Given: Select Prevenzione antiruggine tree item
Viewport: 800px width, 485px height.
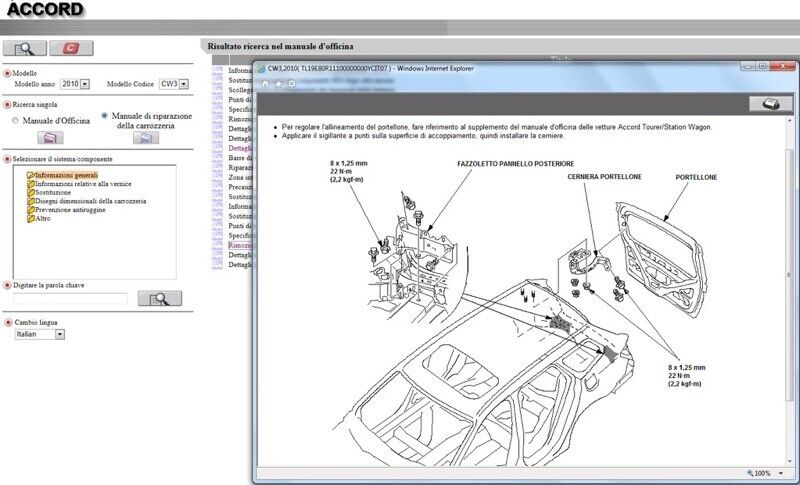Looking at the screenshot, I should point(70,210).
